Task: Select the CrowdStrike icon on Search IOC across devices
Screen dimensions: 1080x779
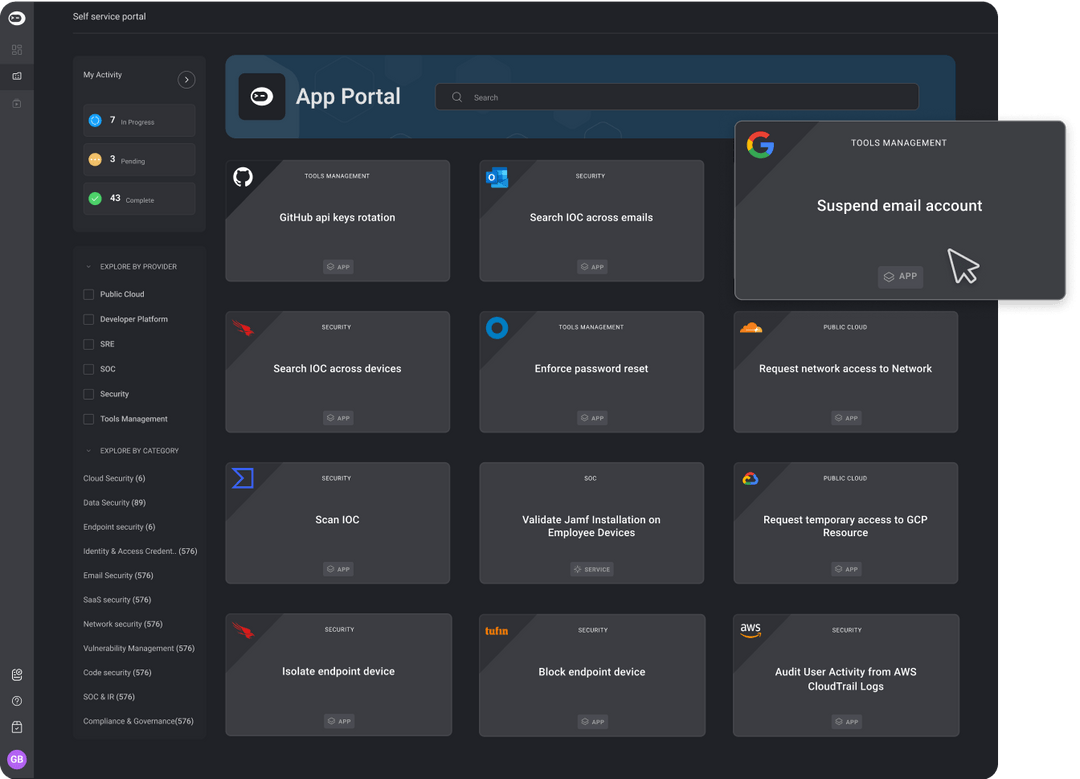Action: coord(243,326)
